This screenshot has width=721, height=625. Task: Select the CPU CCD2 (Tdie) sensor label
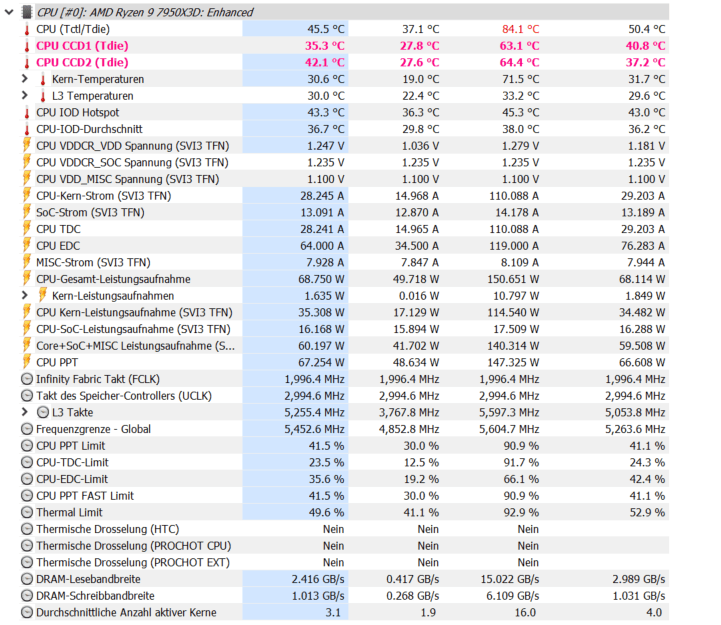pyautogui.click(x=82, y=63)
